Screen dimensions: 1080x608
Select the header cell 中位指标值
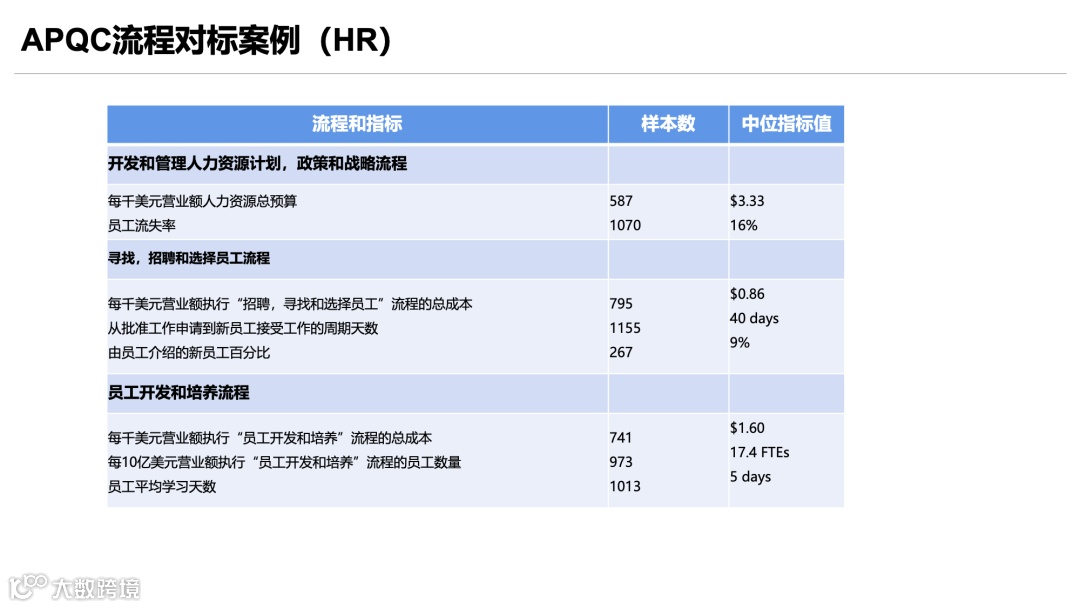(786, 124)
